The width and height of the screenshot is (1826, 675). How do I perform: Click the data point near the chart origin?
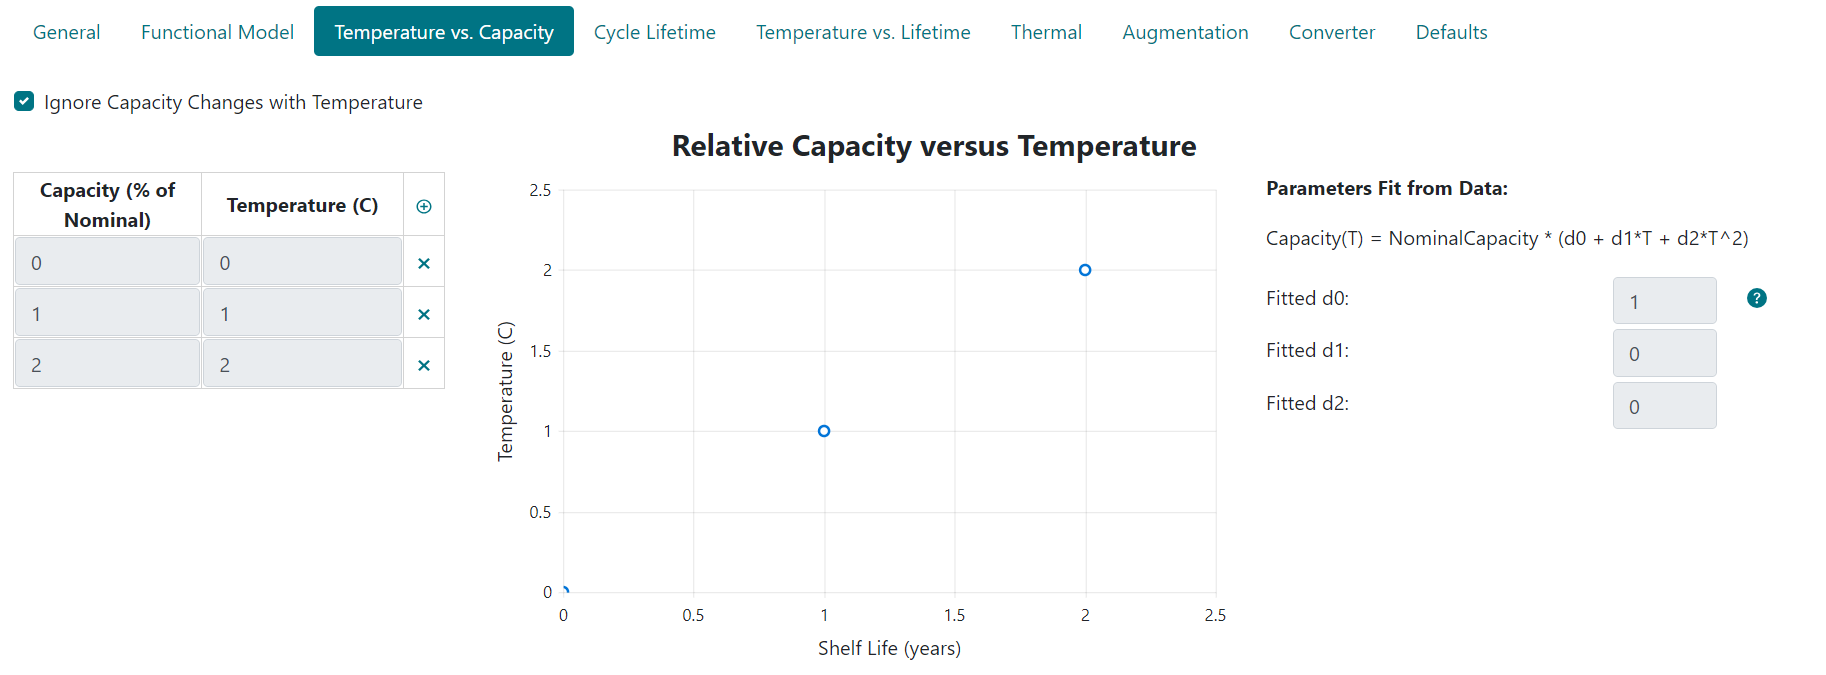point(566,590)
